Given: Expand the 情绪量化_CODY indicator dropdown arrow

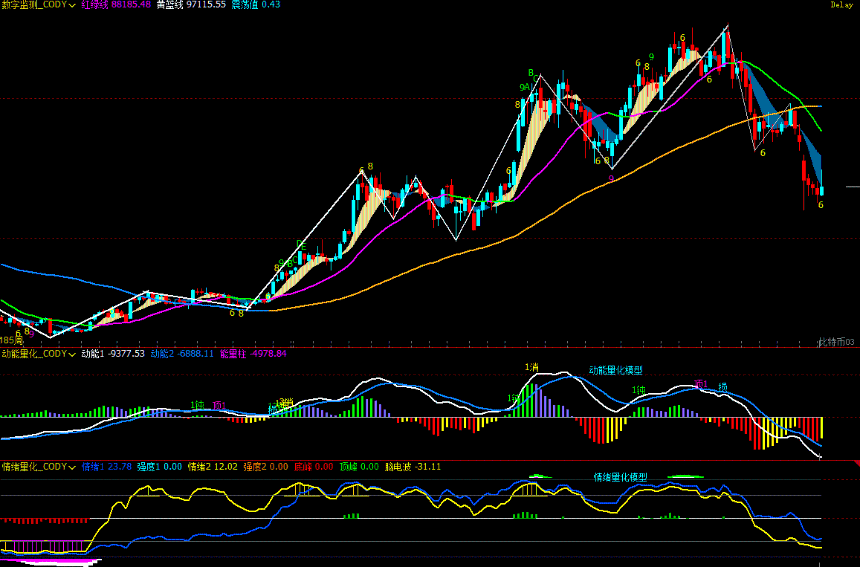Looking at the screenshot, I should 73,466.
